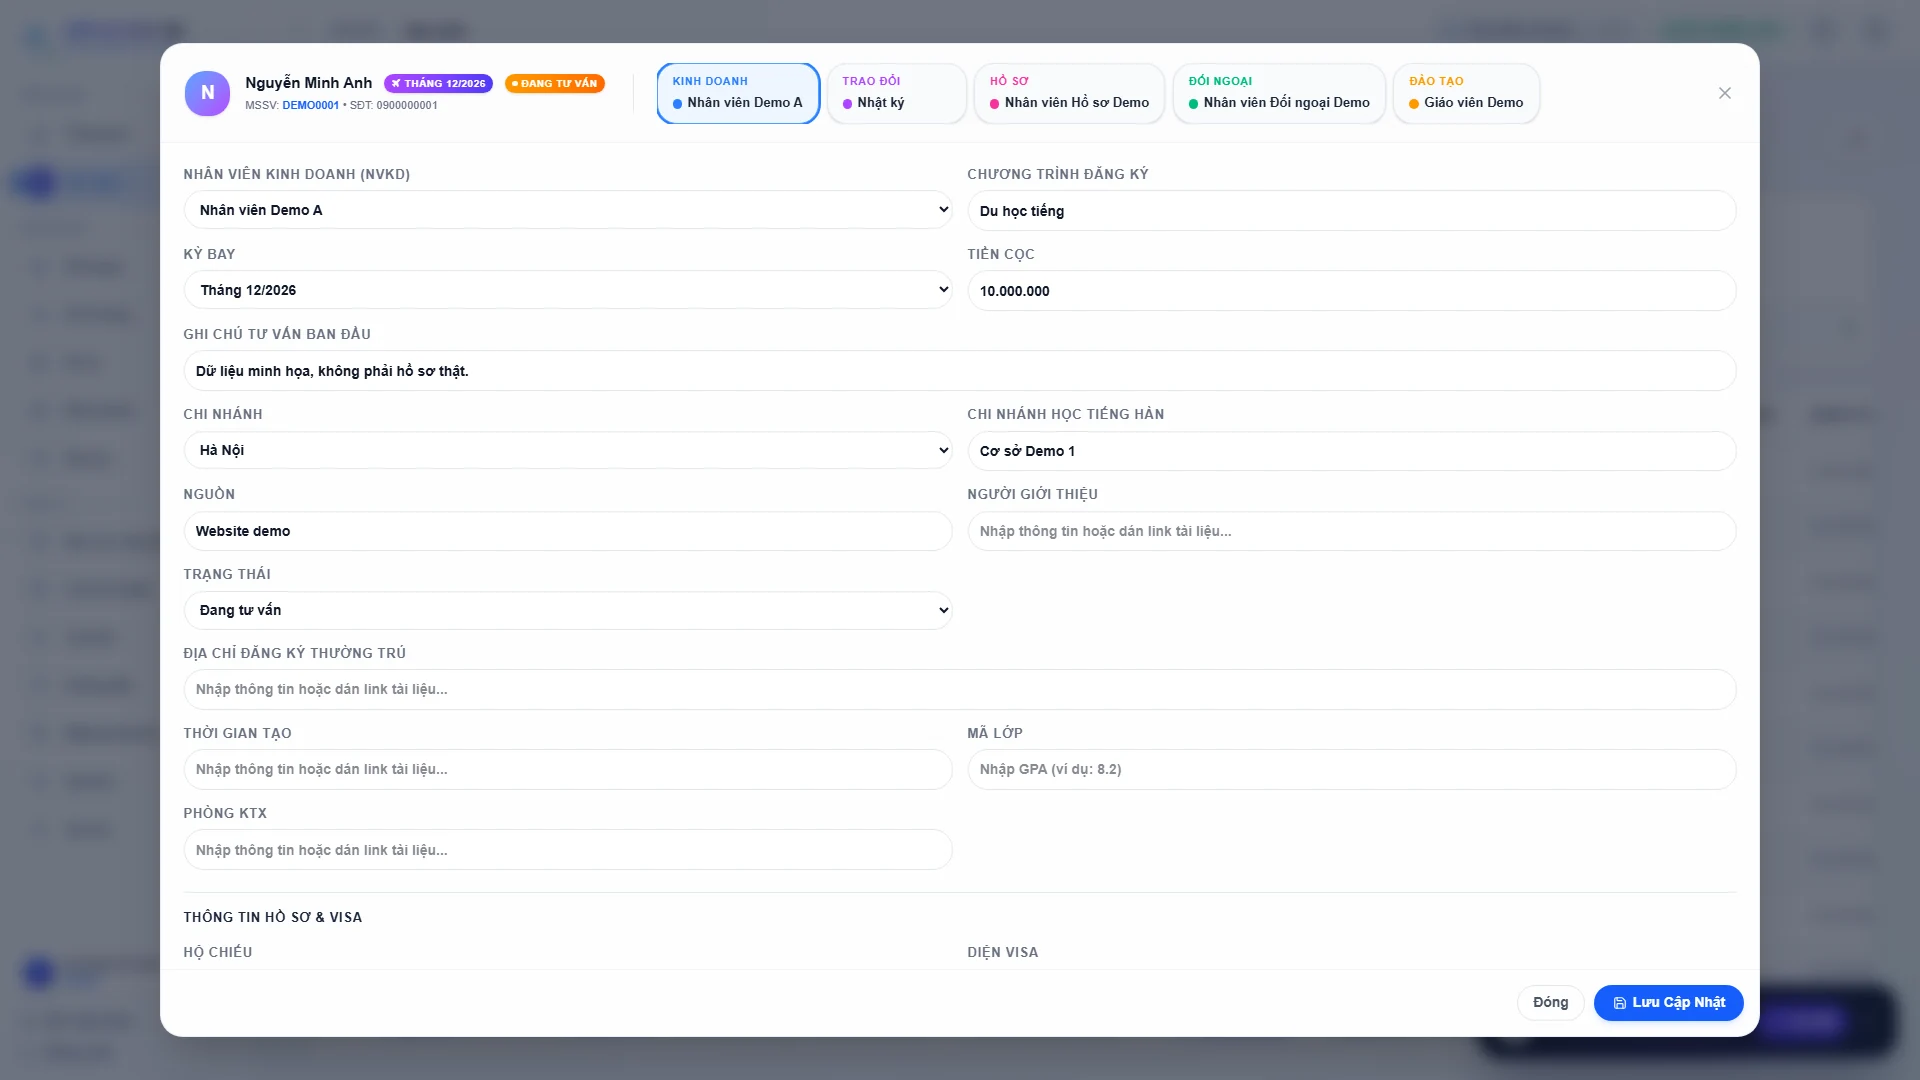Viewport: 1920px width, 1080px height.
Task: Click Người giới thiệu input field
Action: pos(1352,531)
